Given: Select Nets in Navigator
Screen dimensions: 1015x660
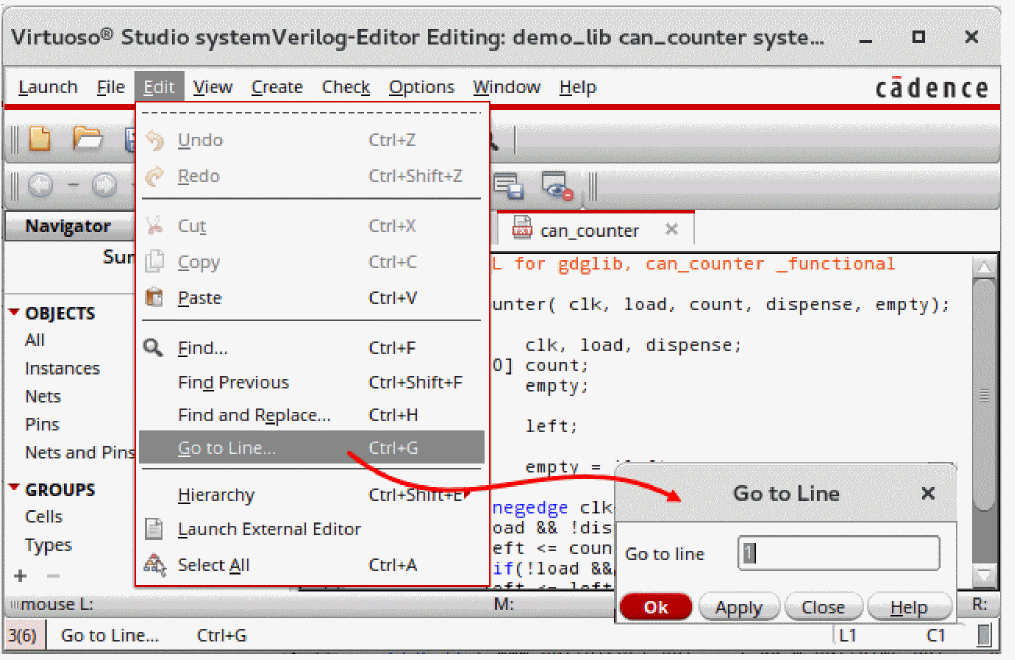Looking at the screenshot, I should click(x=43, y=396).
